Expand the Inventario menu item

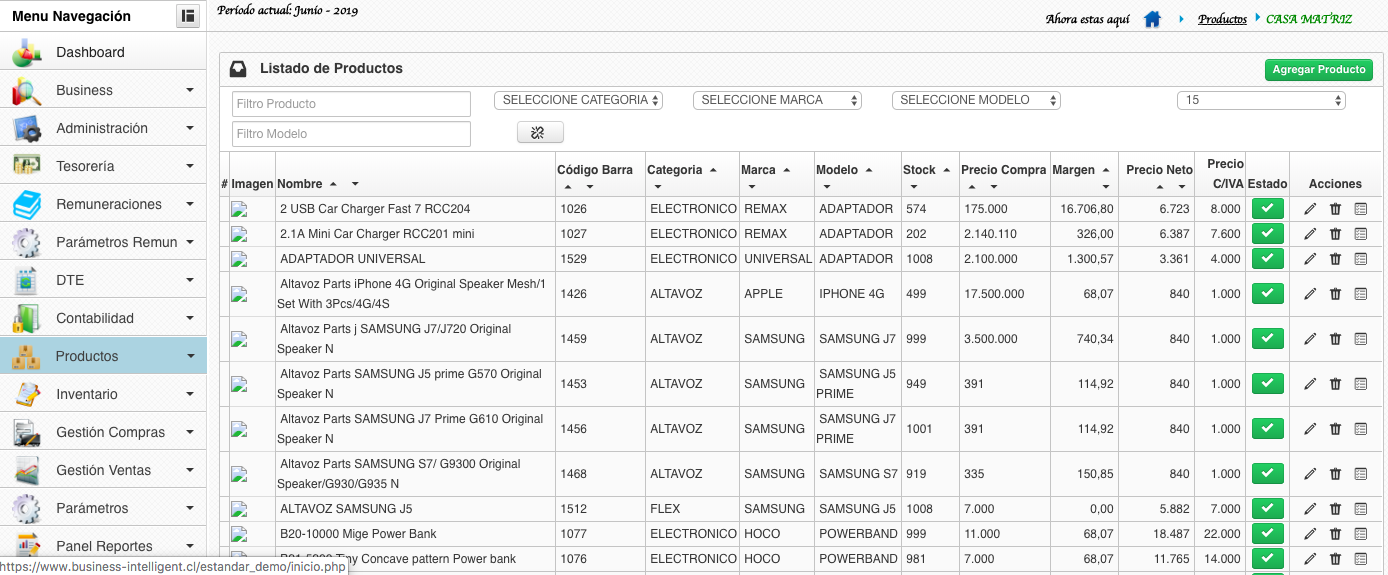103,394
